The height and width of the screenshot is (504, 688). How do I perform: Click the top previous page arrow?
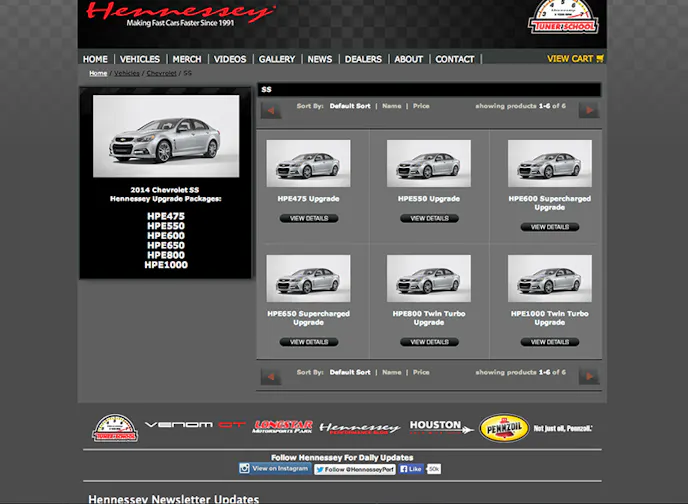[270, 109]
